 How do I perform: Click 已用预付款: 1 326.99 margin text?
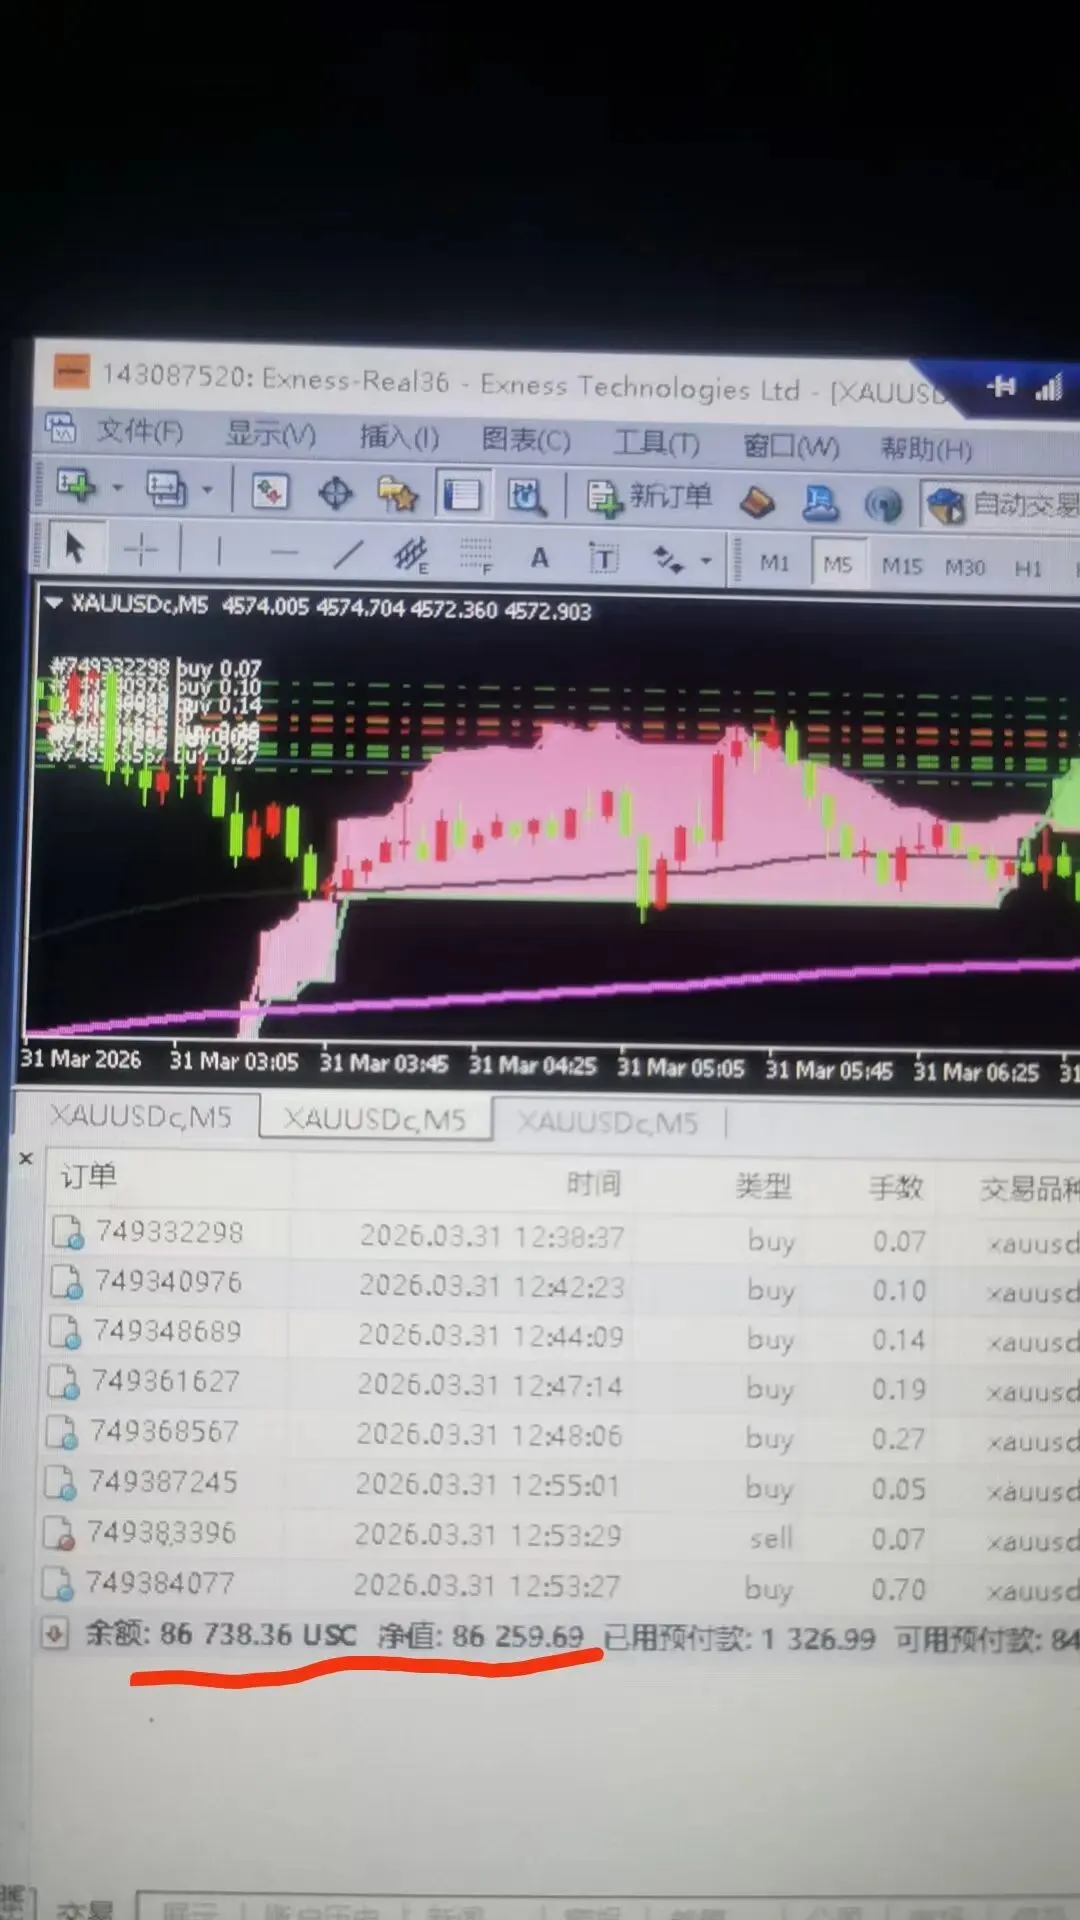[x=739, y=1638]
